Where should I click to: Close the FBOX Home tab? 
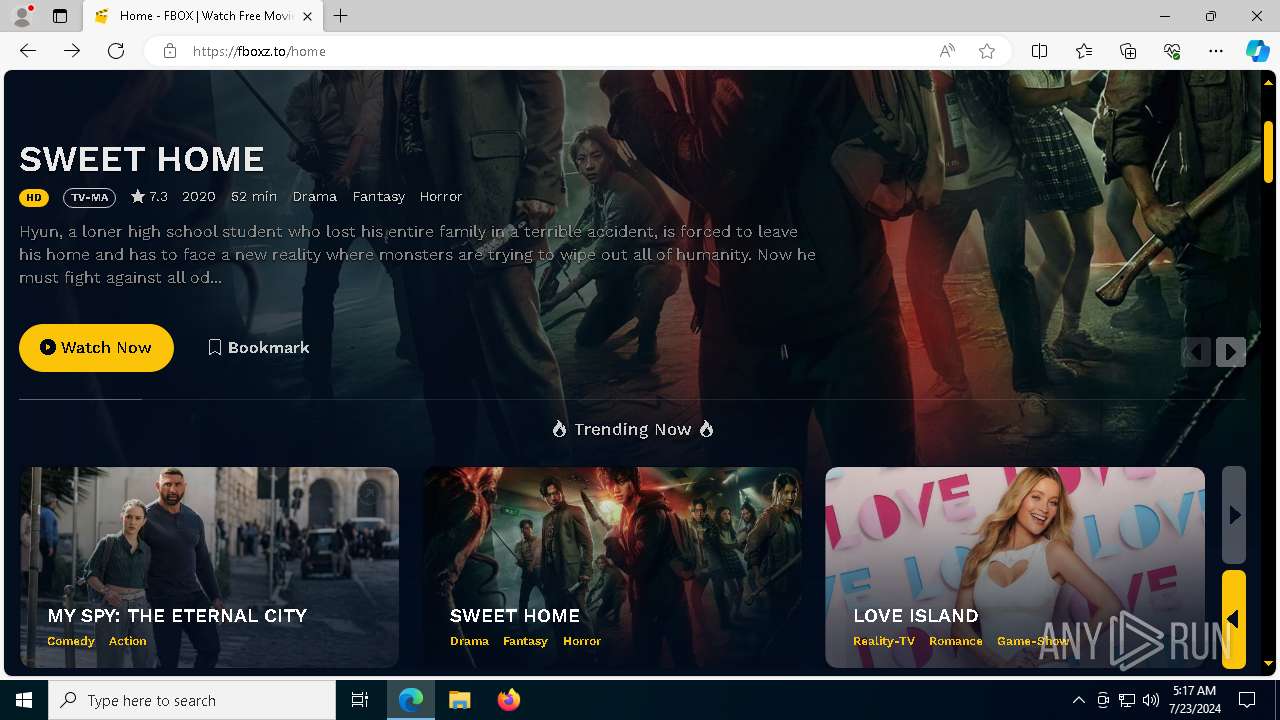(307, 16)
